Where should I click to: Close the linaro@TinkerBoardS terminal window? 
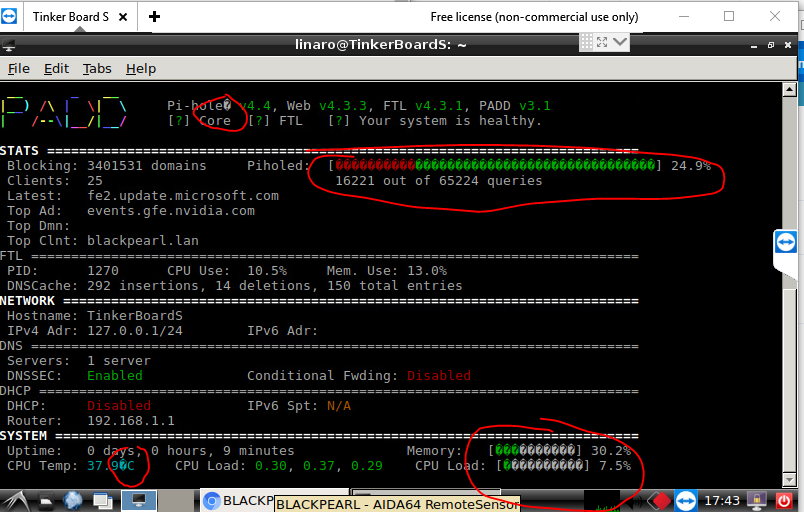[x=788, y=45]
